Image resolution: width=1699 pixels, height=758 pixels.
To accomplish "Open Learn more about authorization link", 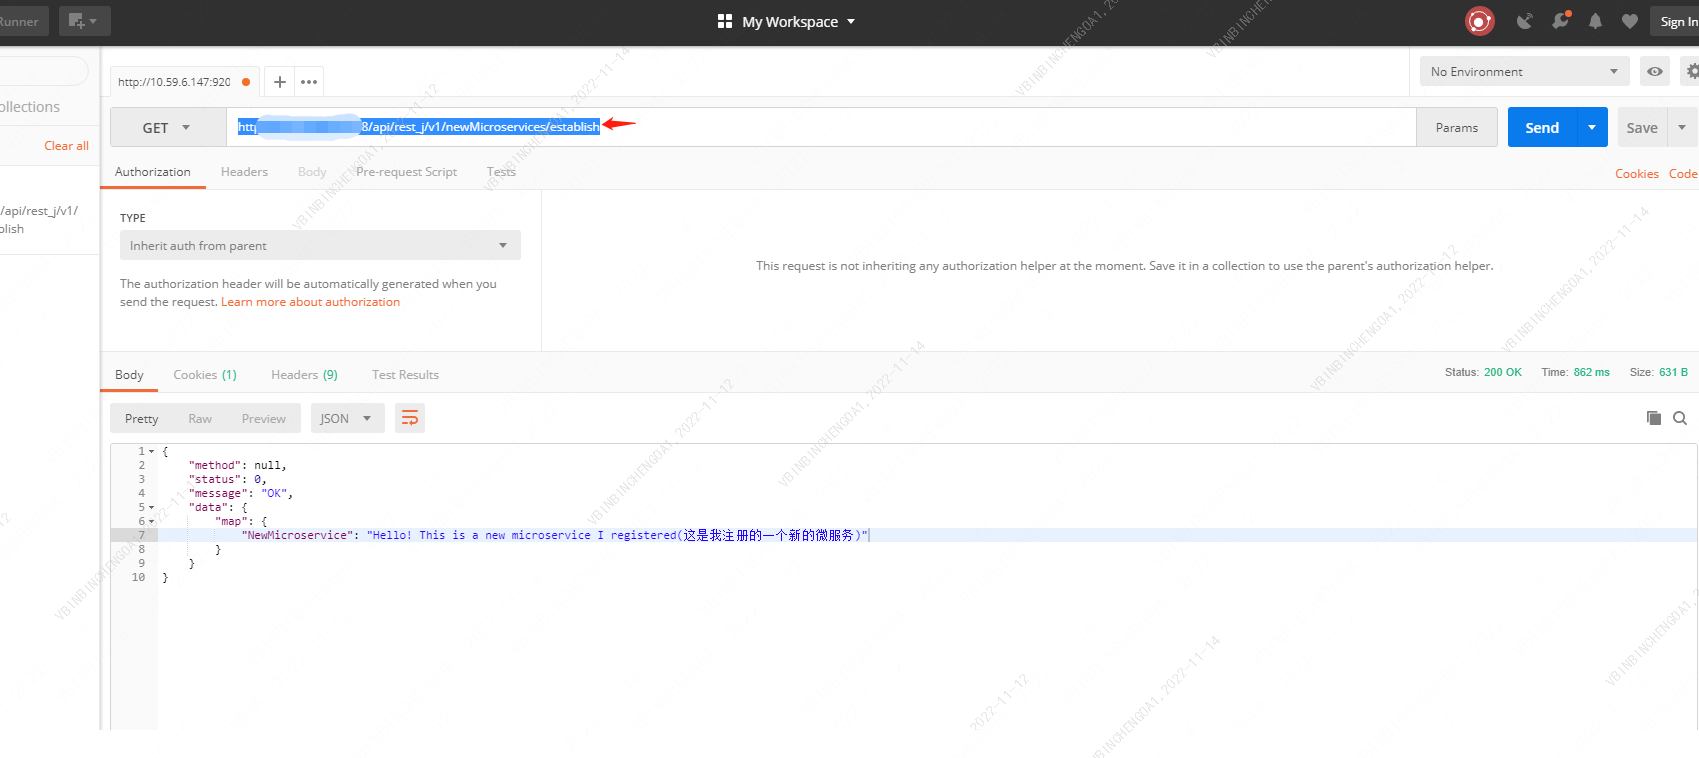I will point(310,302).
